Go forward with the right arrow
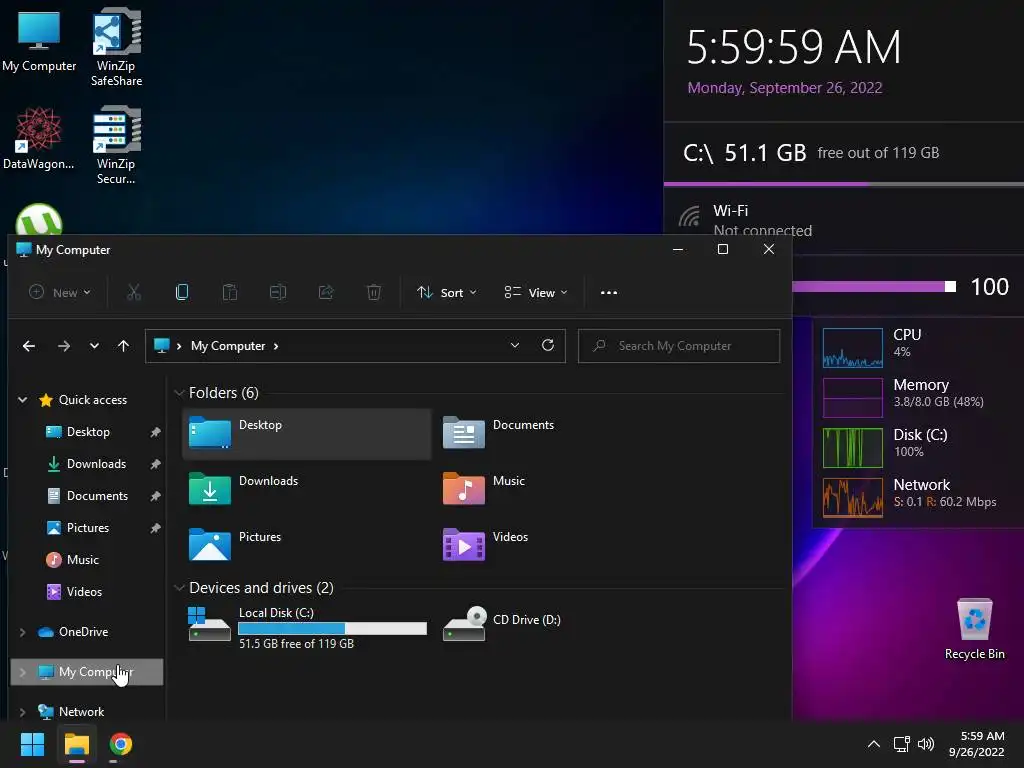This screenshot has width=1024, height=768. click(64, 346)
